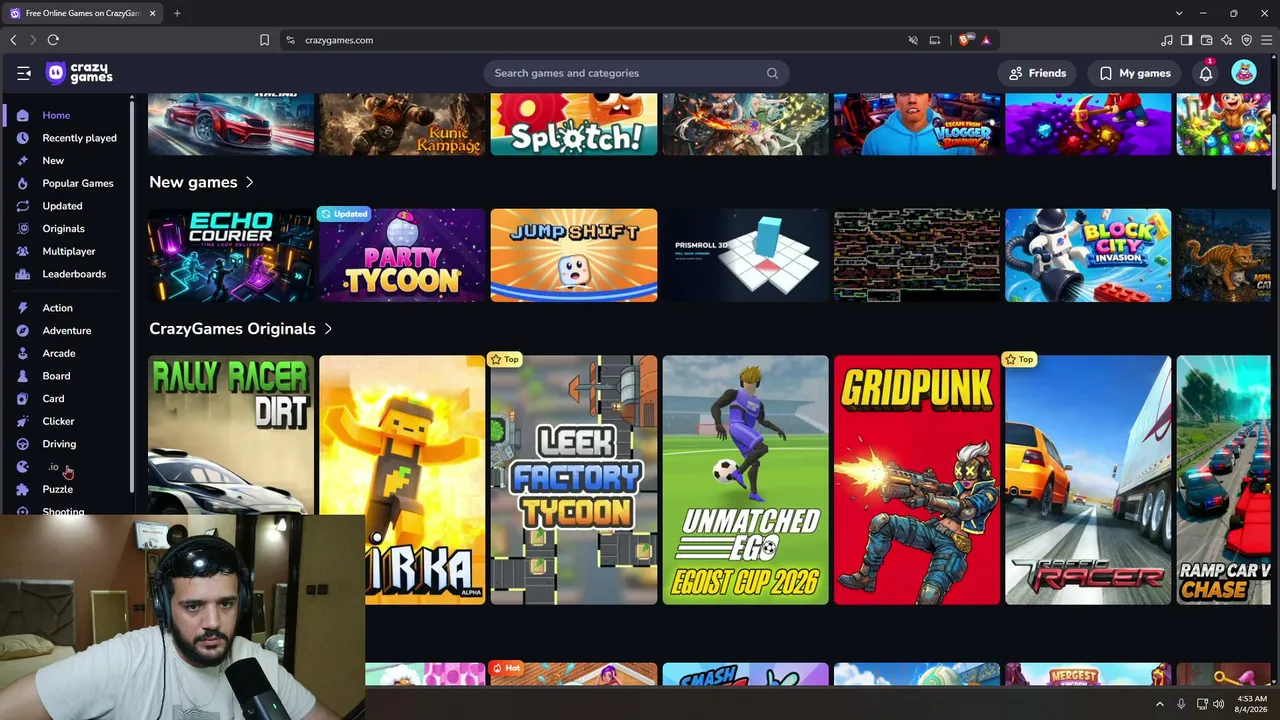
Task: Click the Brave VPN shield icon
Action: [x=1246, y=40]
